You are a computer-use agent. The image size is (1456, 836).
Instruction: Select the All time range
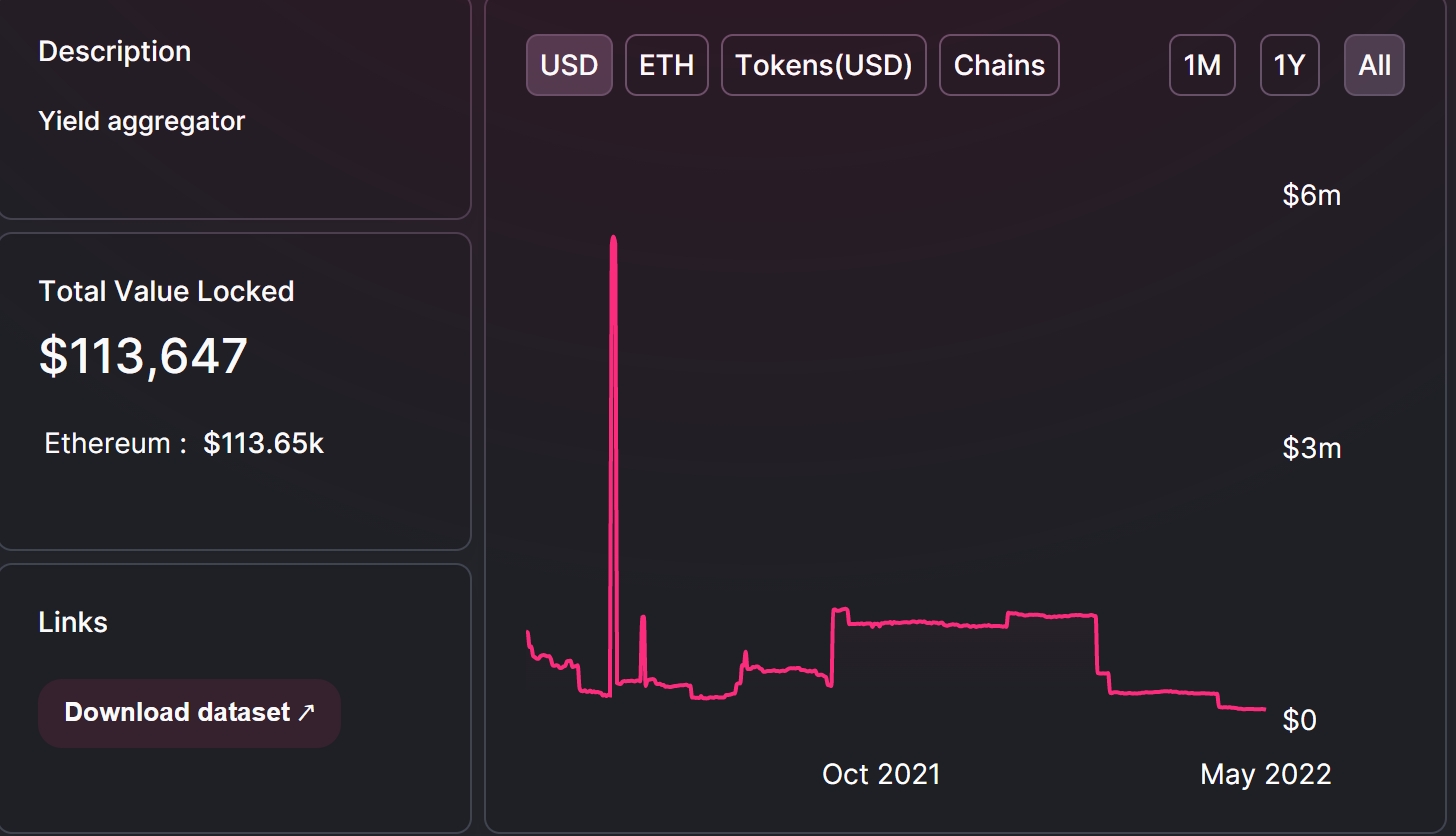tap(1374, 65)
